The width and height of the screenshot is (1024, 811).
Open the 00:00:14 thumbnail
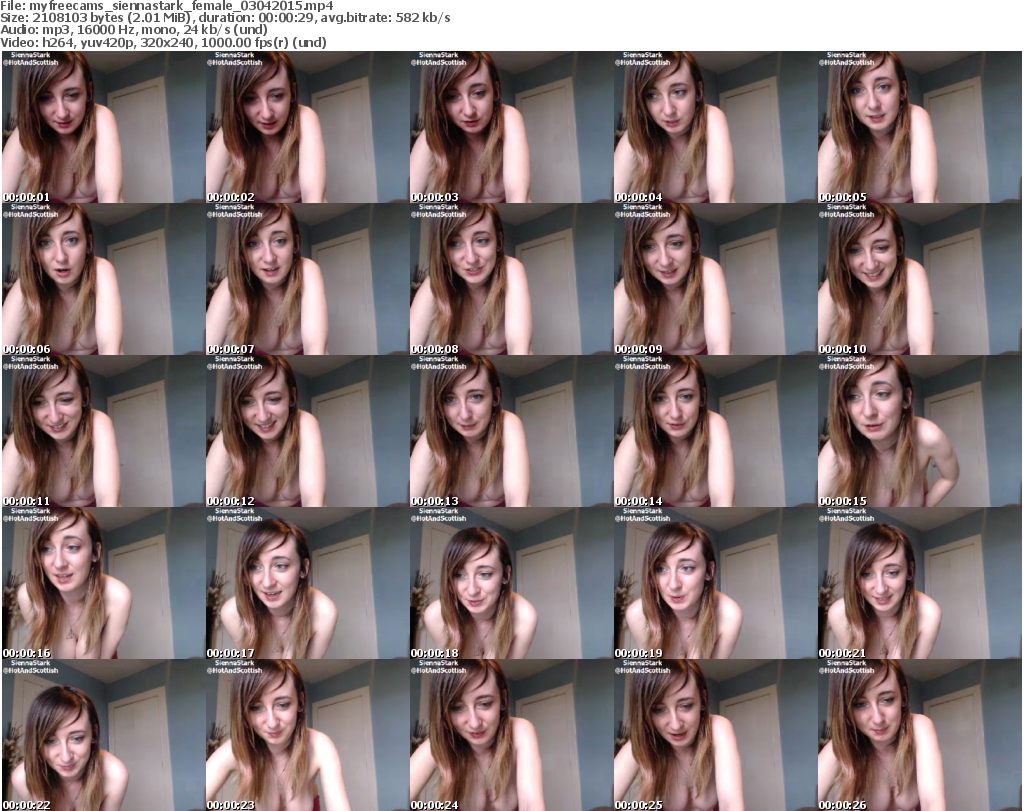(x=715, y=431)
